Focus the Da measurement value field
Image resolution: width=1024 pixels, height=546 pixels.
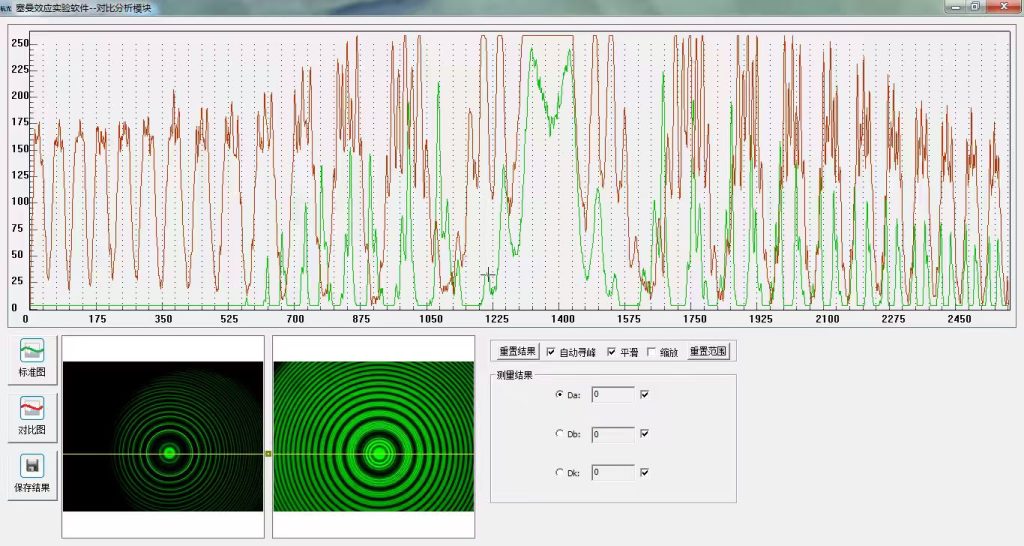pyautogui.click(x=613, y=394)
